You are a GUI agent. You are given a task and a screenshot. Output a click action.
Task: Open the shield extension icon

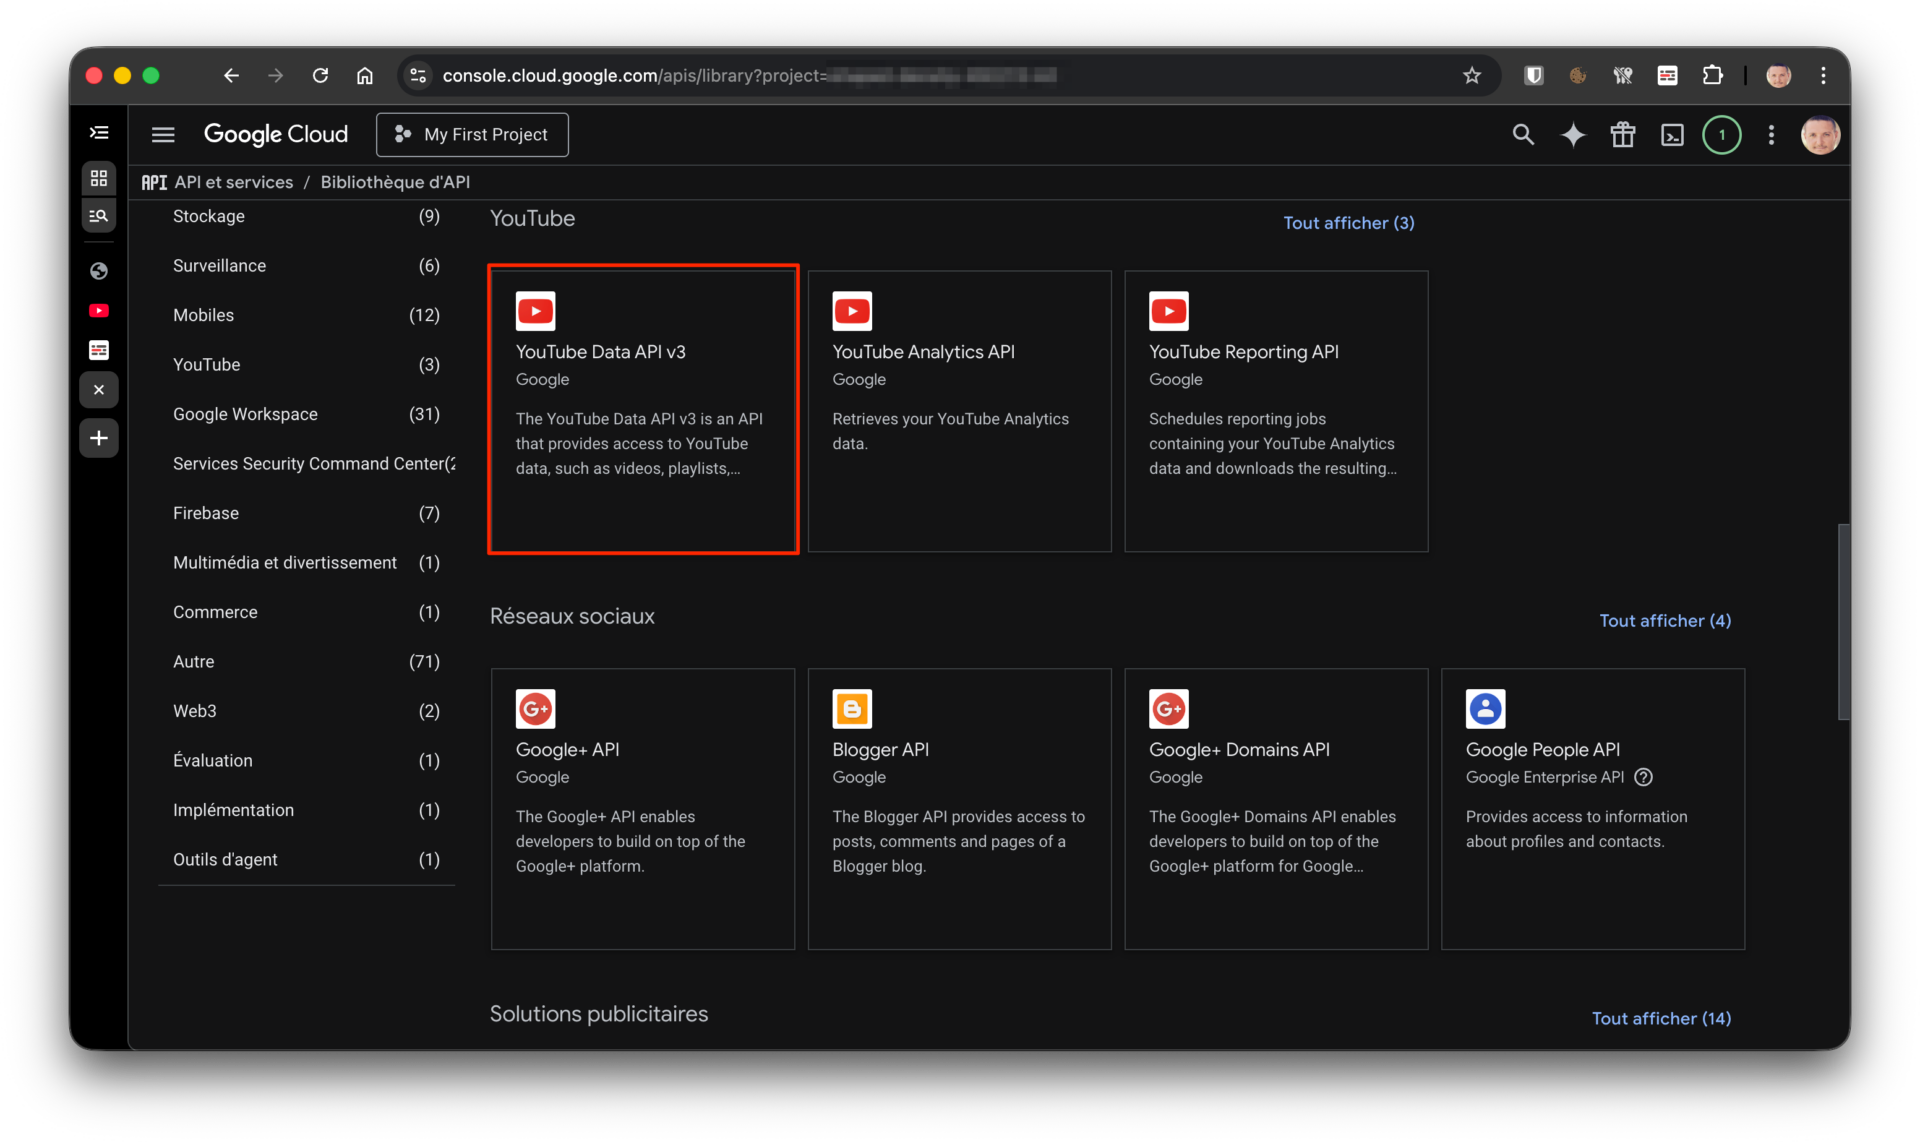pos(1534,76)
